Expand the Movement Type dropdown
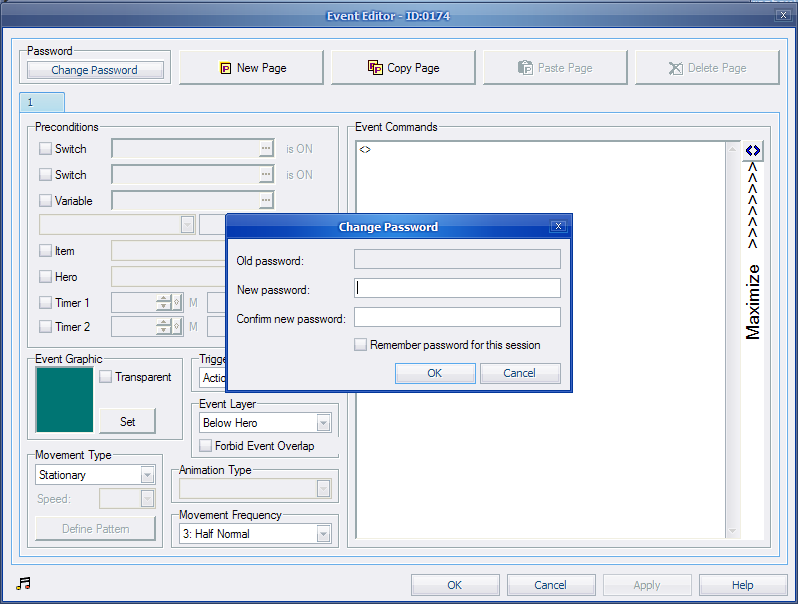Viewport: 798px width, 604px height. pos(147,475)
